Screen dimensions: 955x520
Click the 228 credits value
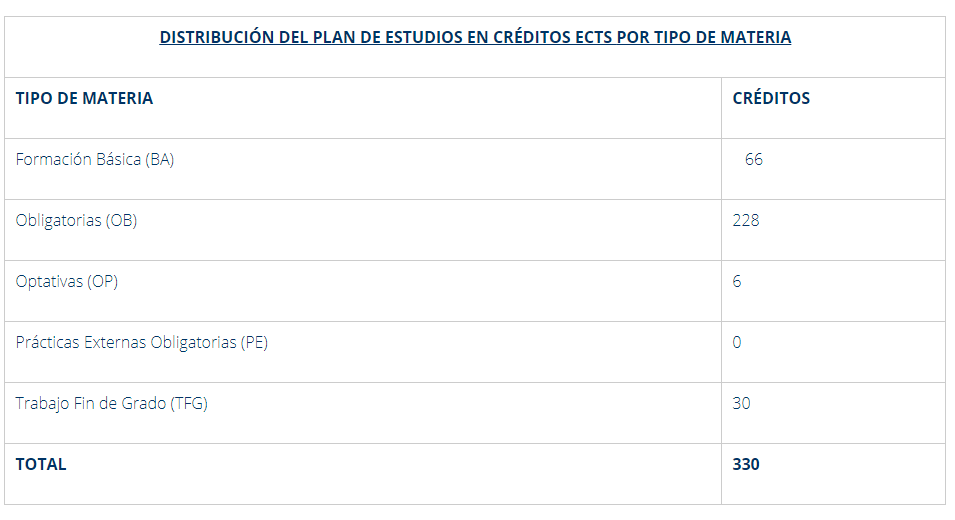coord(746,221)
